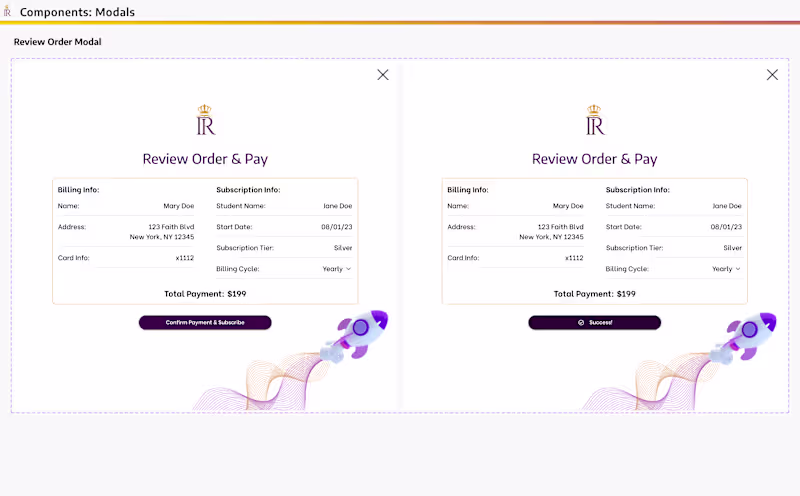The image size is (800, 496).
Task: Click Total Payment: $199 in the left modal
Action: click(205, 294)
